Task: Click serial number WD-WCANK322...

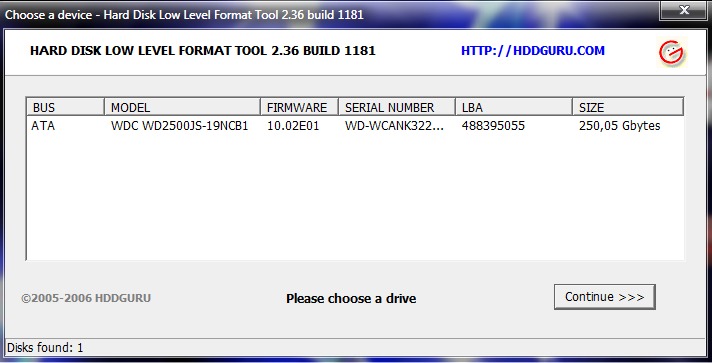Action: (x=394, y=126)
